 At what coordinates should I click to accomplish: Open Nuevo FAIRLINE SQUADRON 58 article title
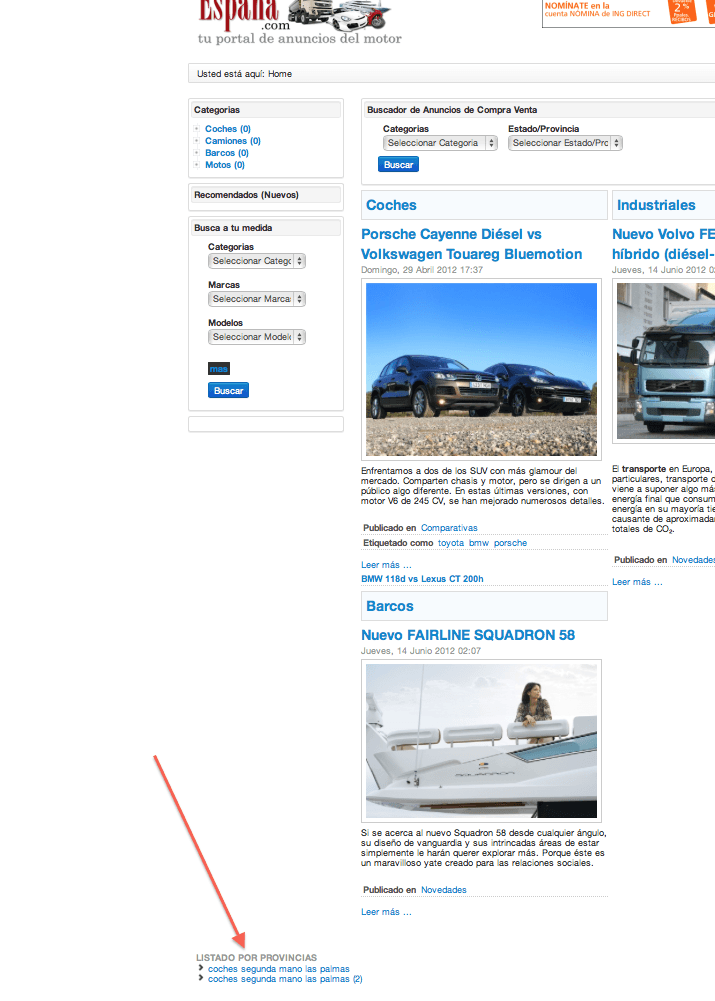(468, 635)
